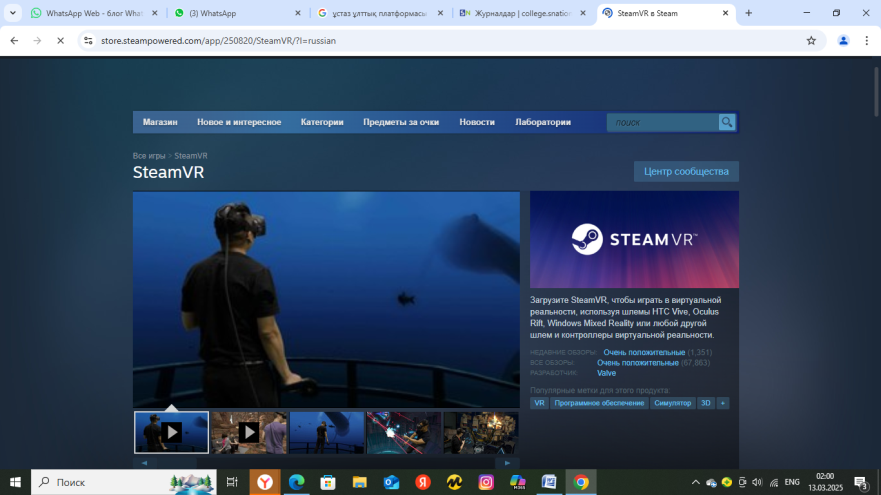
Task: Open Instagram from the taskbar
Action: (x=486, y=482)
